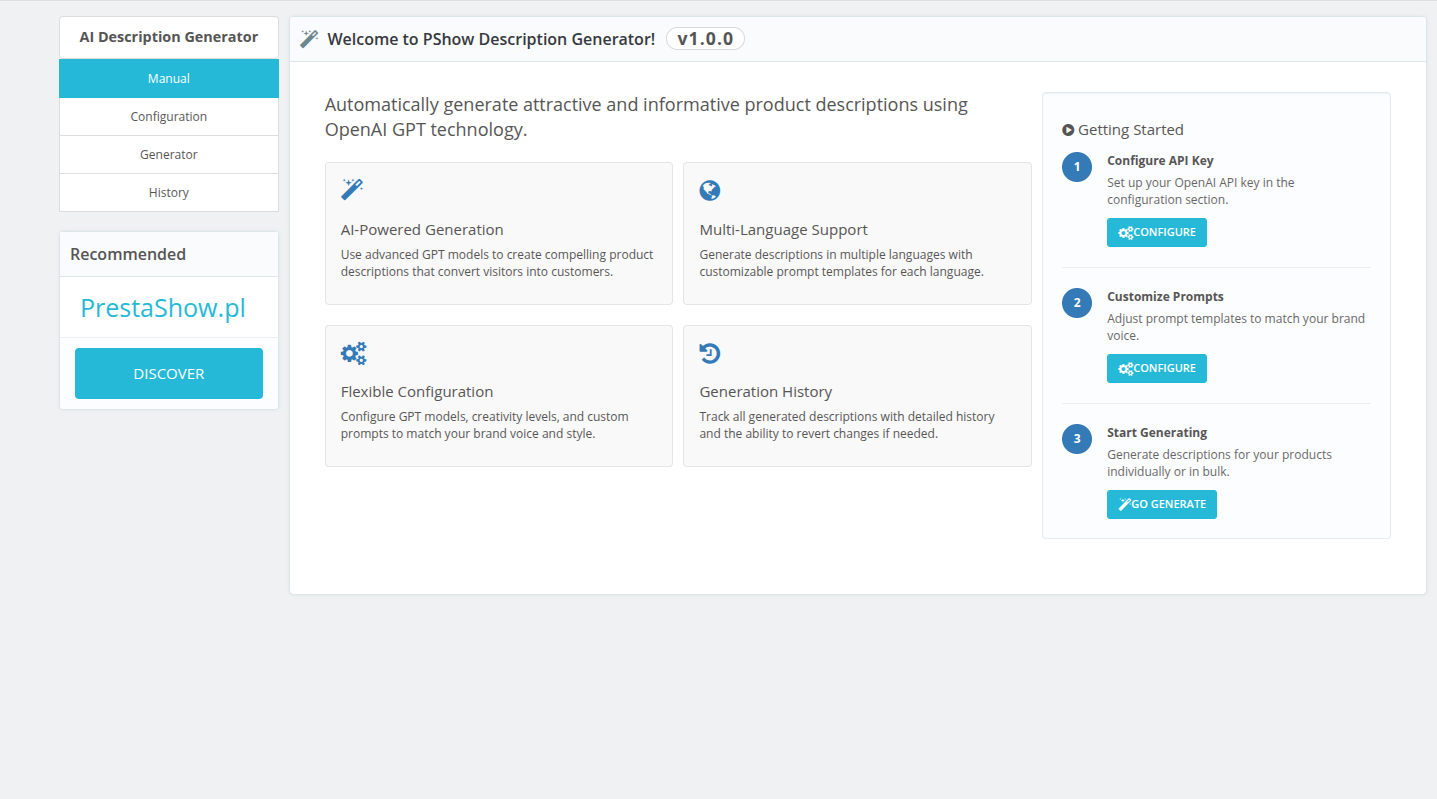Click CONFIGURE under Configure API Key

point(1157,232)
